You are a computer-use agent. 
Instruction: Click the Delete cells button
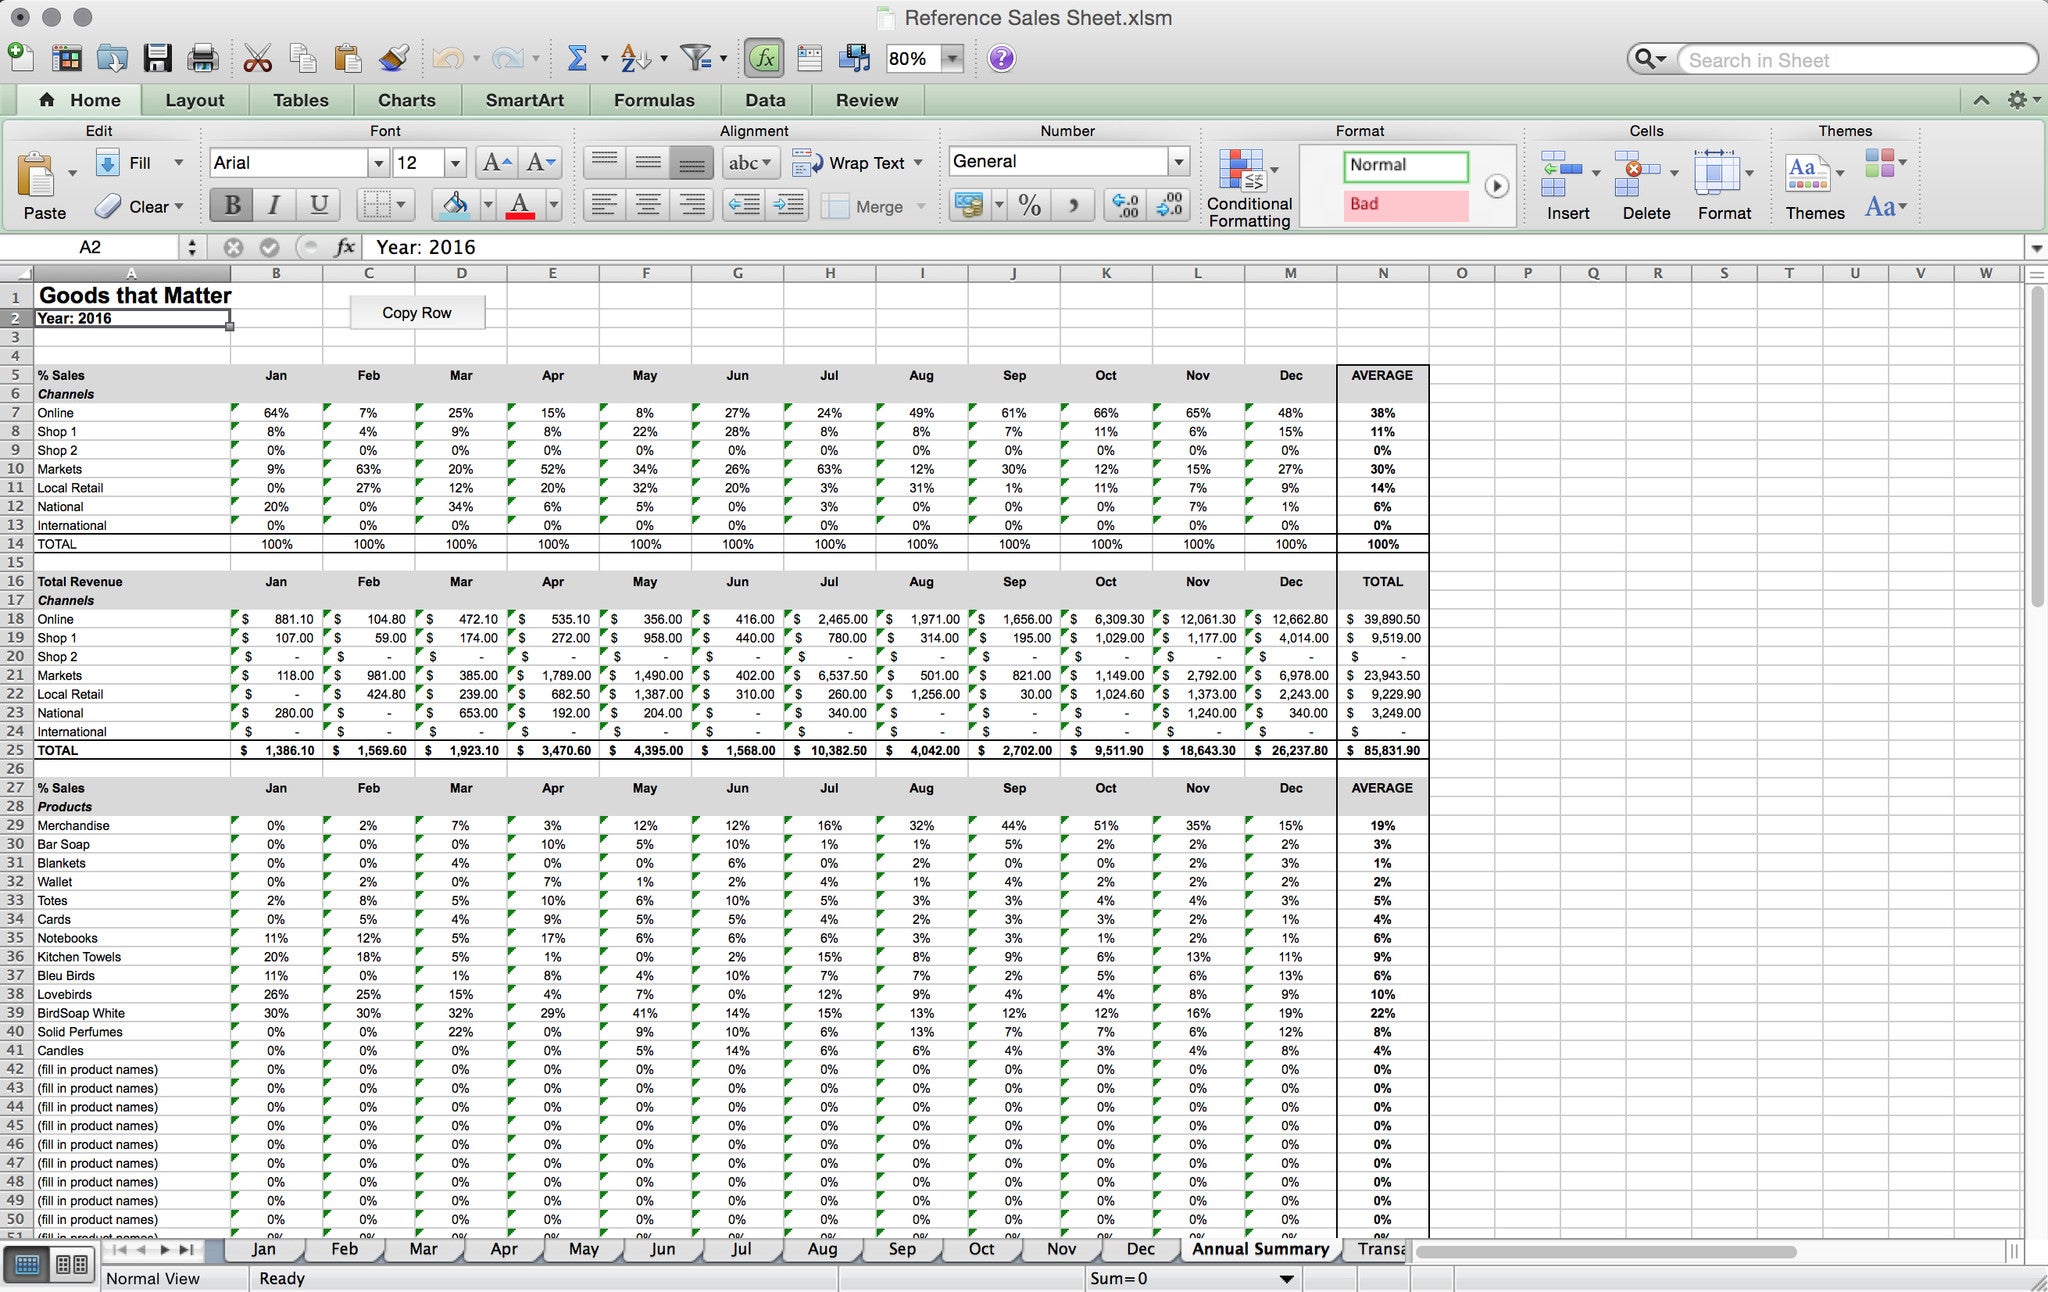(1646, 186)
